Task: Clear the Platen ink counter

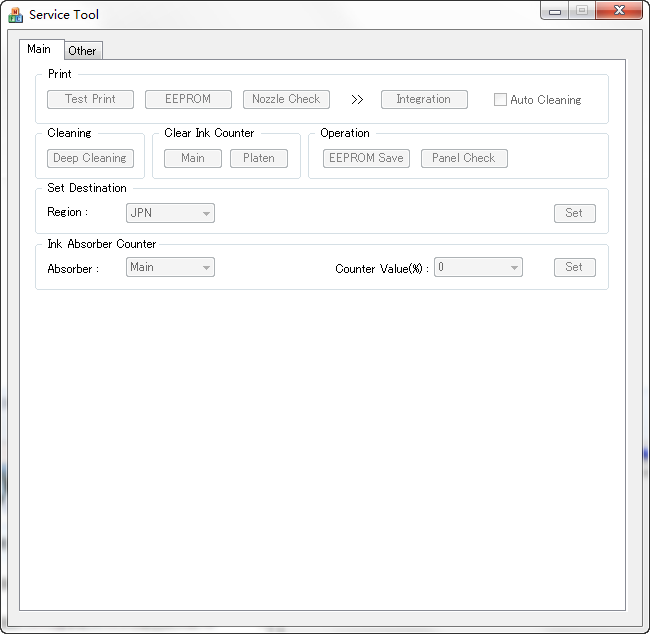Action: [259, 158]
